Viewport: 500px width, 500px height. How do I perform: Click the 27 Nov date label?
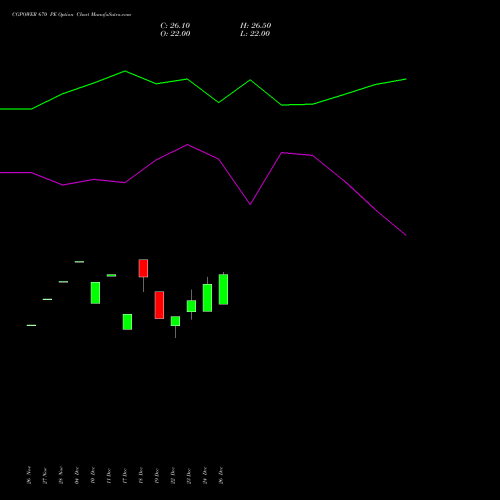point(45,475)
